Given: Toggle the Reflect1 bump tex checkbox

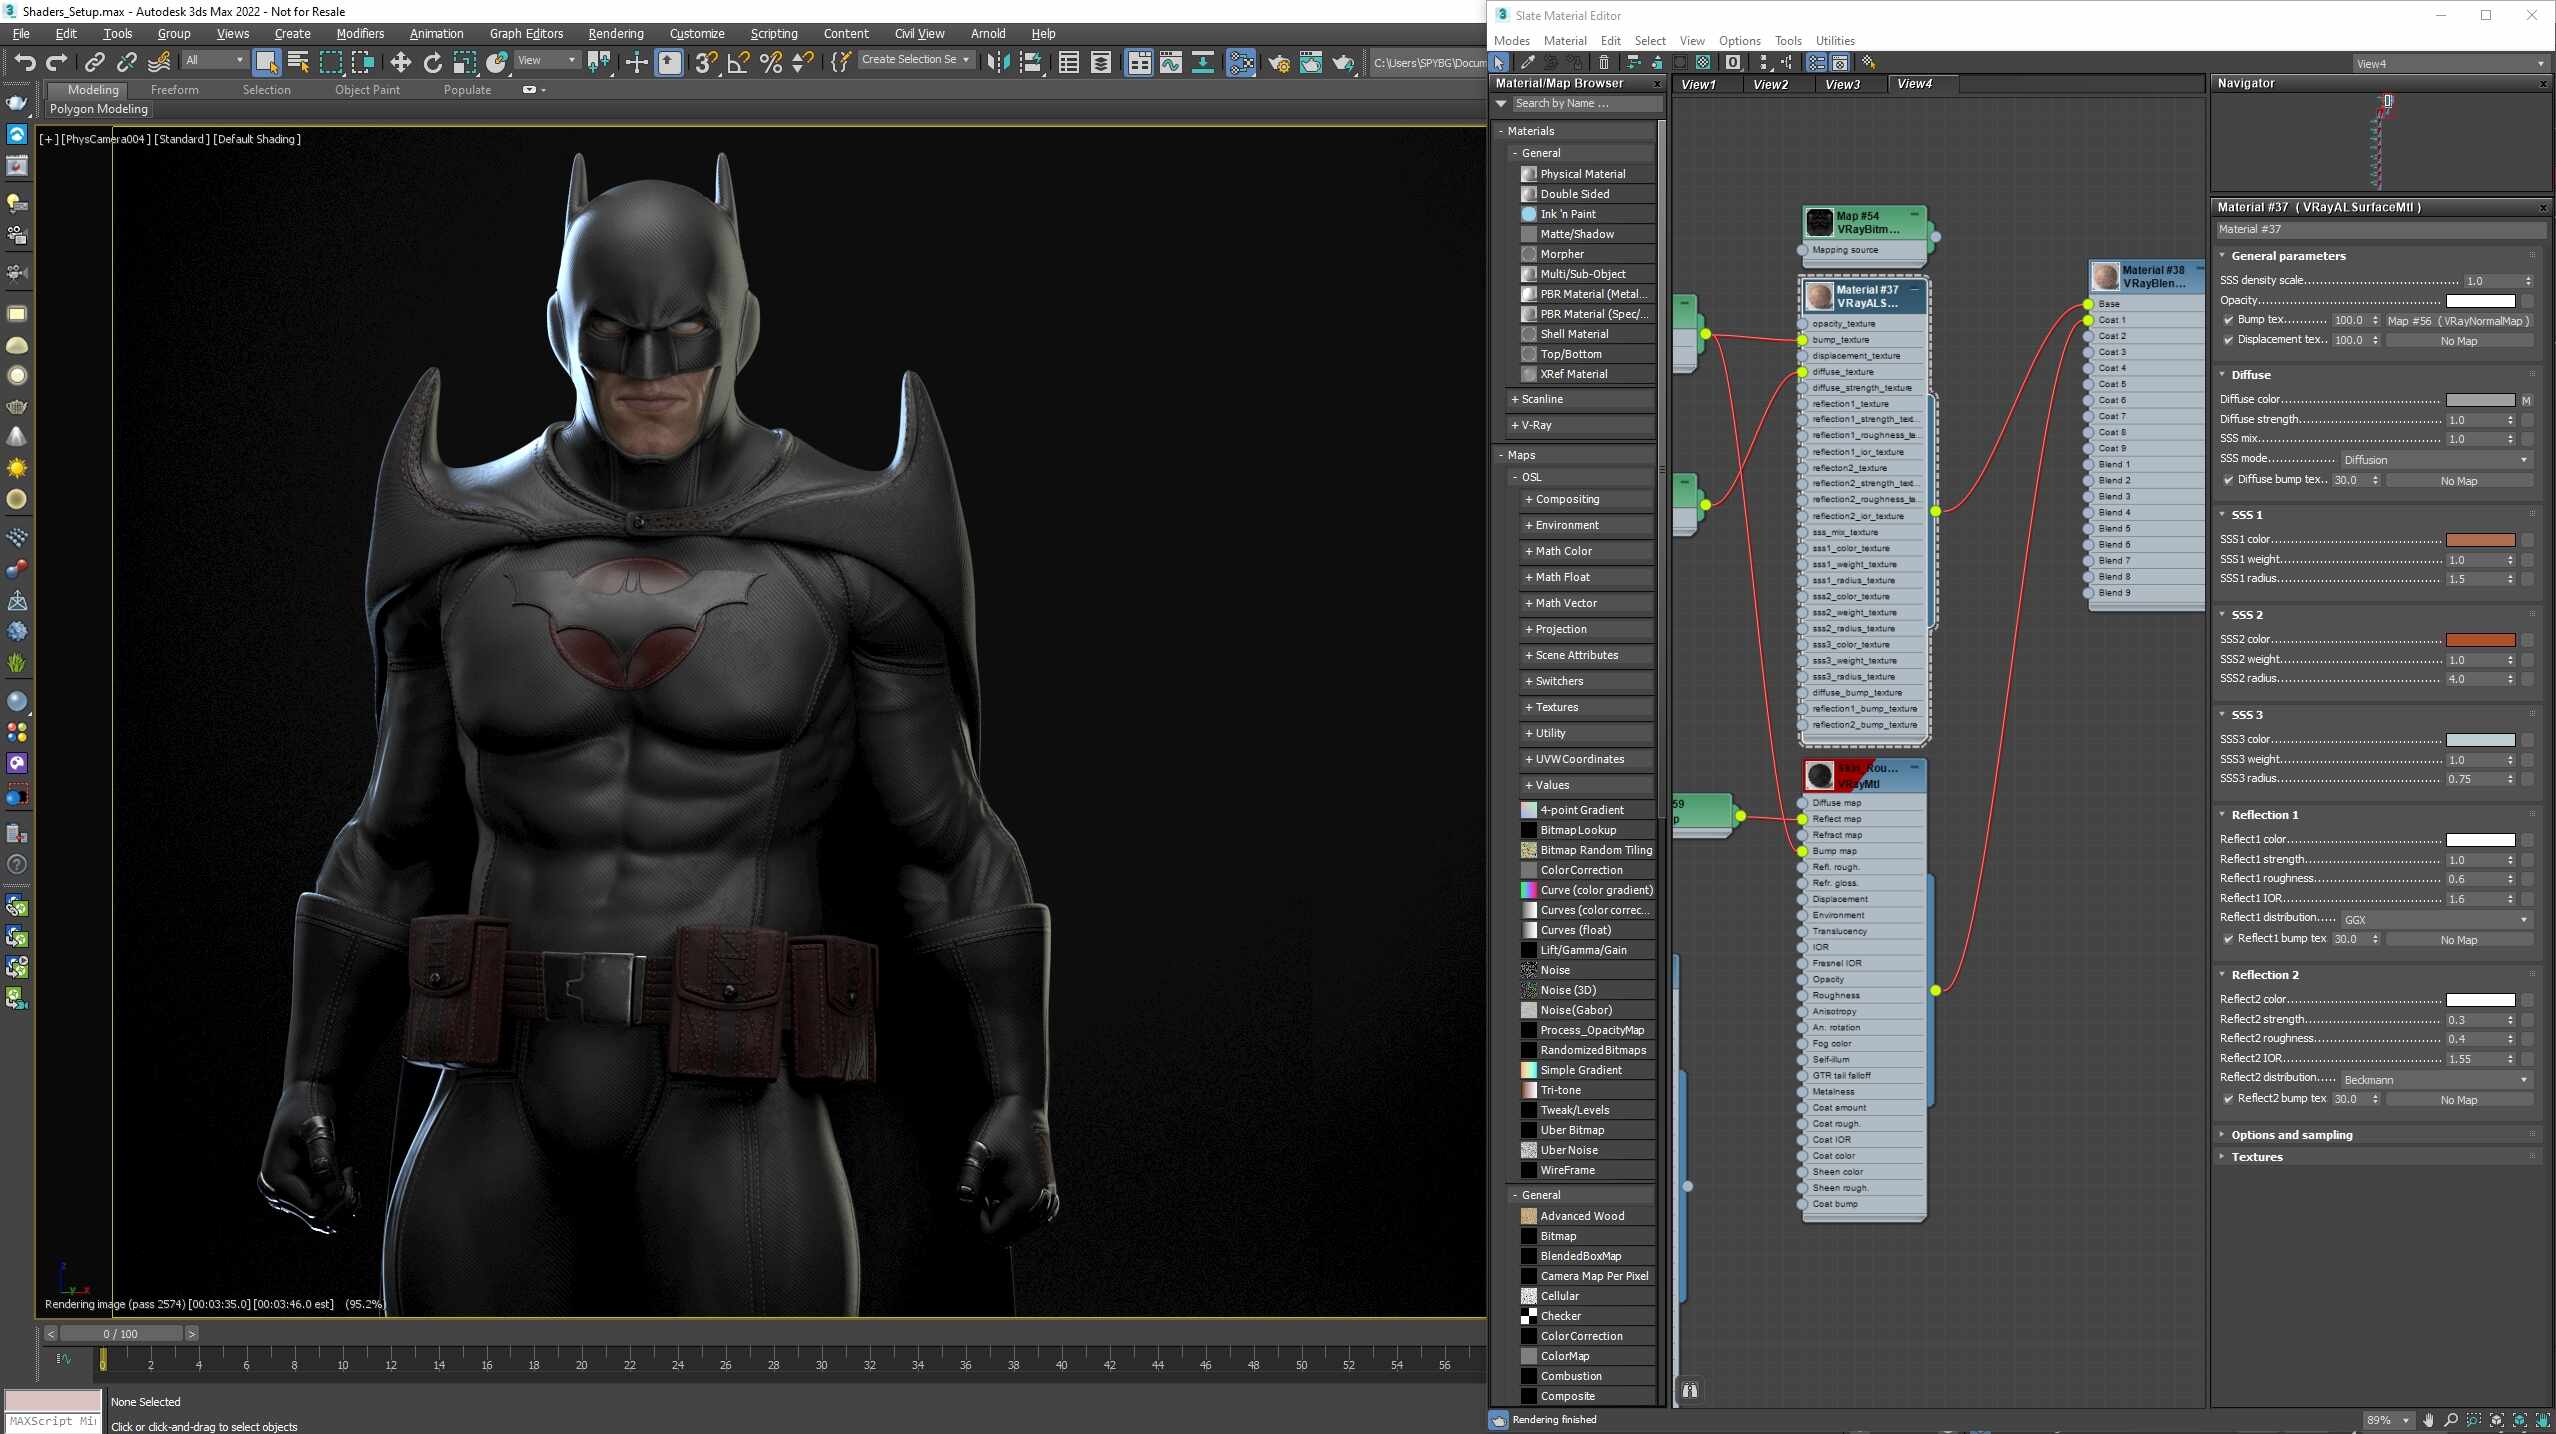Looking at the screenshot, I should pos(2228,940).
